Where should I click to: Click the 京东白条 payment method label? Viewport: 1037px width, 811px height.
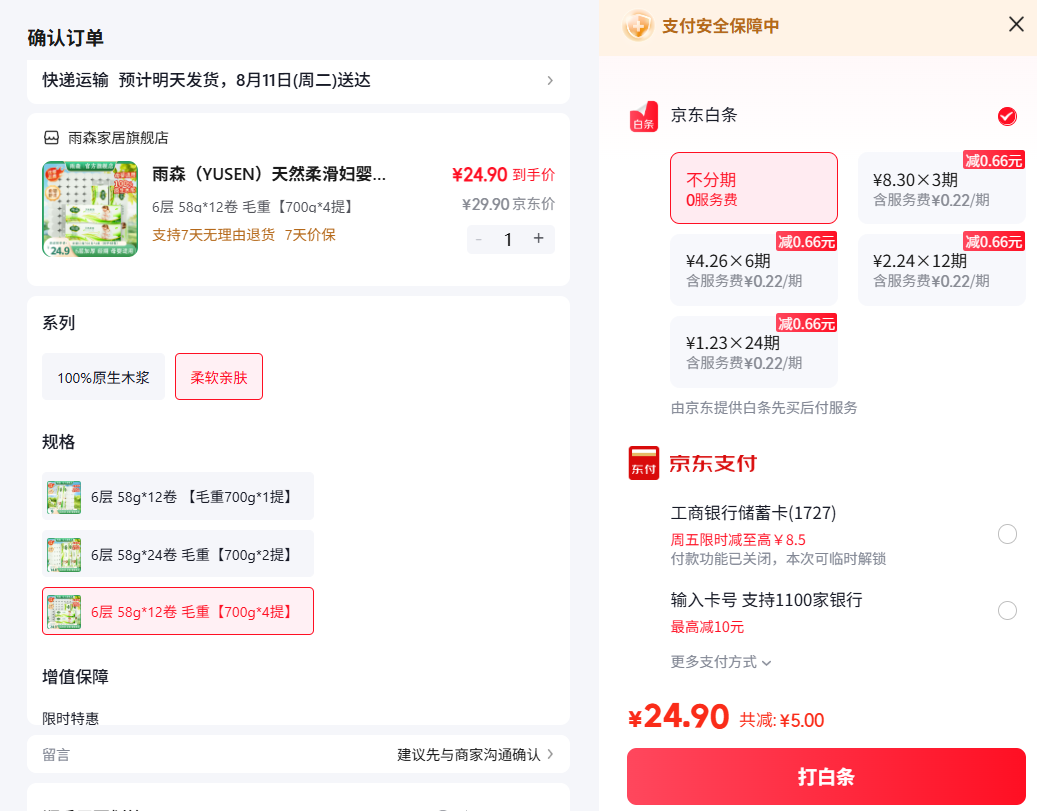click(704, 115)
